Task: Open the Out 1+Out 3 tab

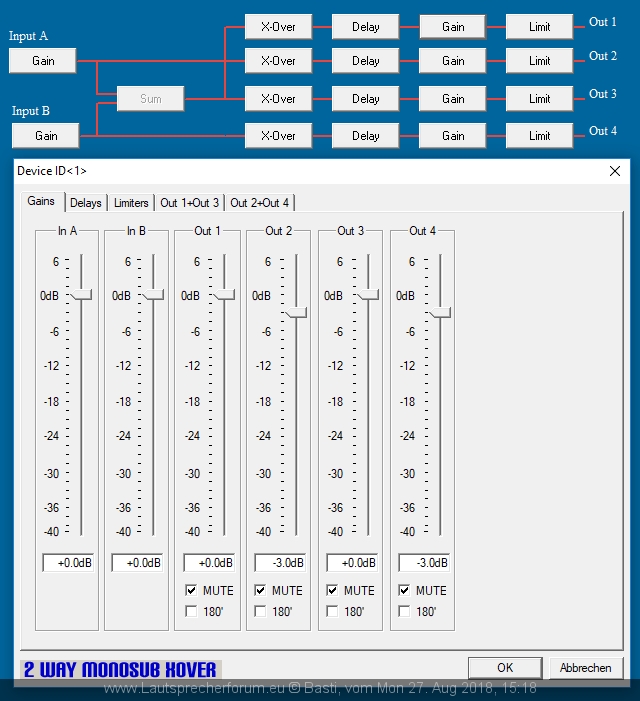Action: (x=189, y=203)
